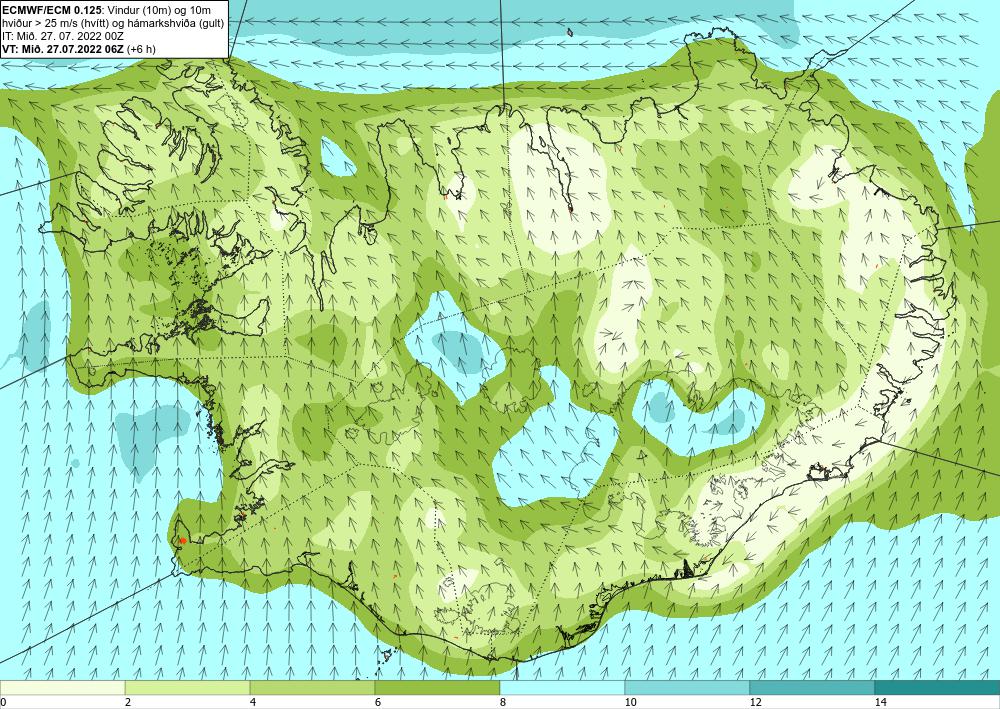Click the '14' label on the color scale
Image resolution: width=1000 pixels, height=709 pixels.
pyautogui.click(x=881, y=702)
